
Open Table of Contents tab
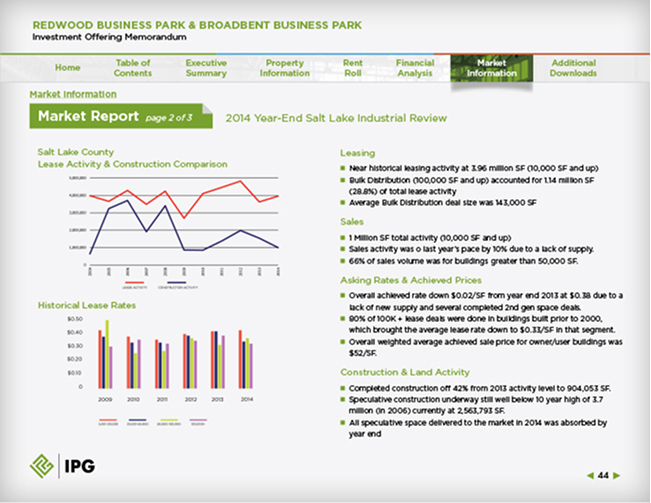(133, 68)
